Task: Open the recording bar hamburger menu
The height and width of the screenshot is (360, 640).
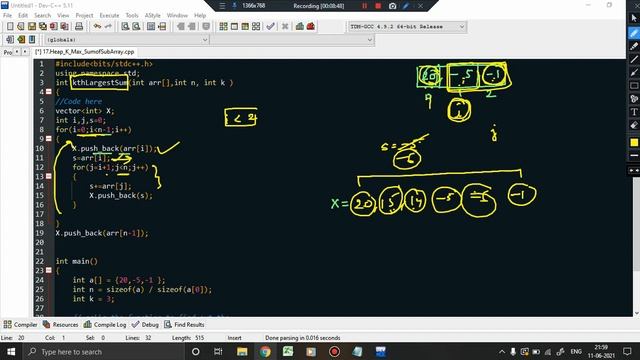Action: pos(222,6)
